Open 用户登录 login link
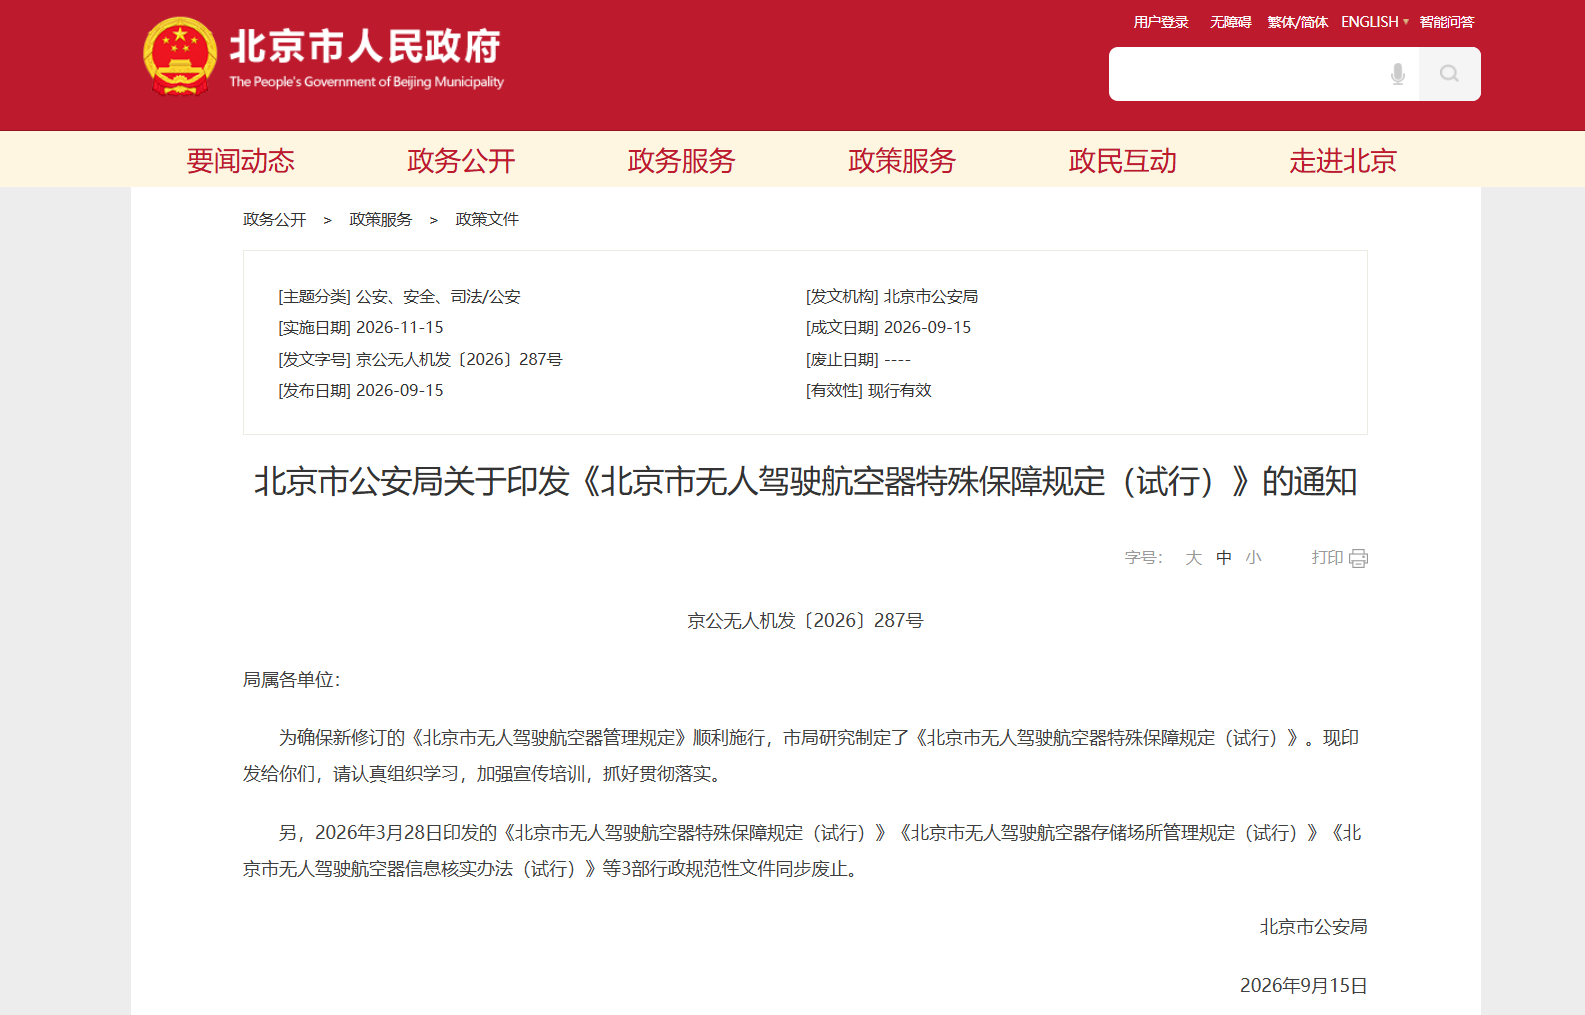 (1161, 22)
